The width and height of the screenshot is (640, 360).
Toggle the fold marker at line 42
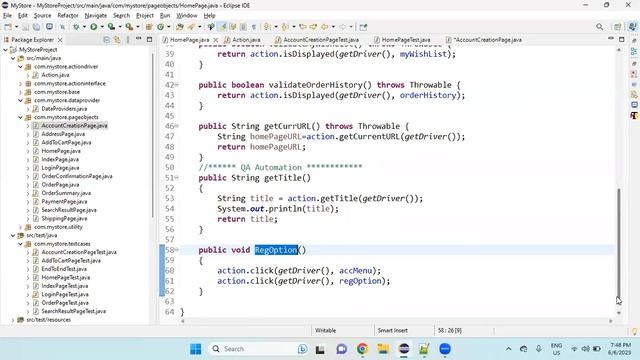[177, 85]
